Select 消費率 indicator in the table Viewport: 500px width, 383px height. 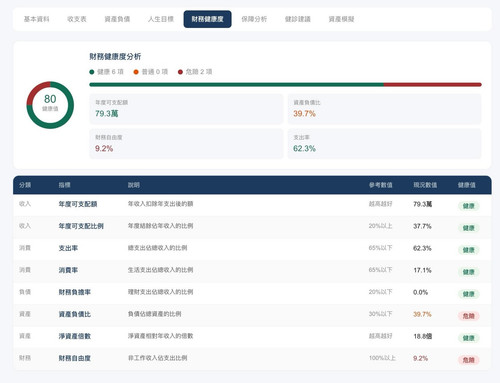coord(68,270)
